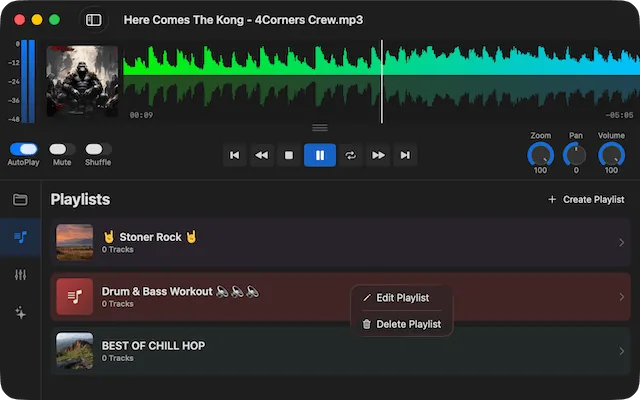This screenshot has height=400, width=640.
Task: Click the Zoom value 100
Action: click(540, 170)
